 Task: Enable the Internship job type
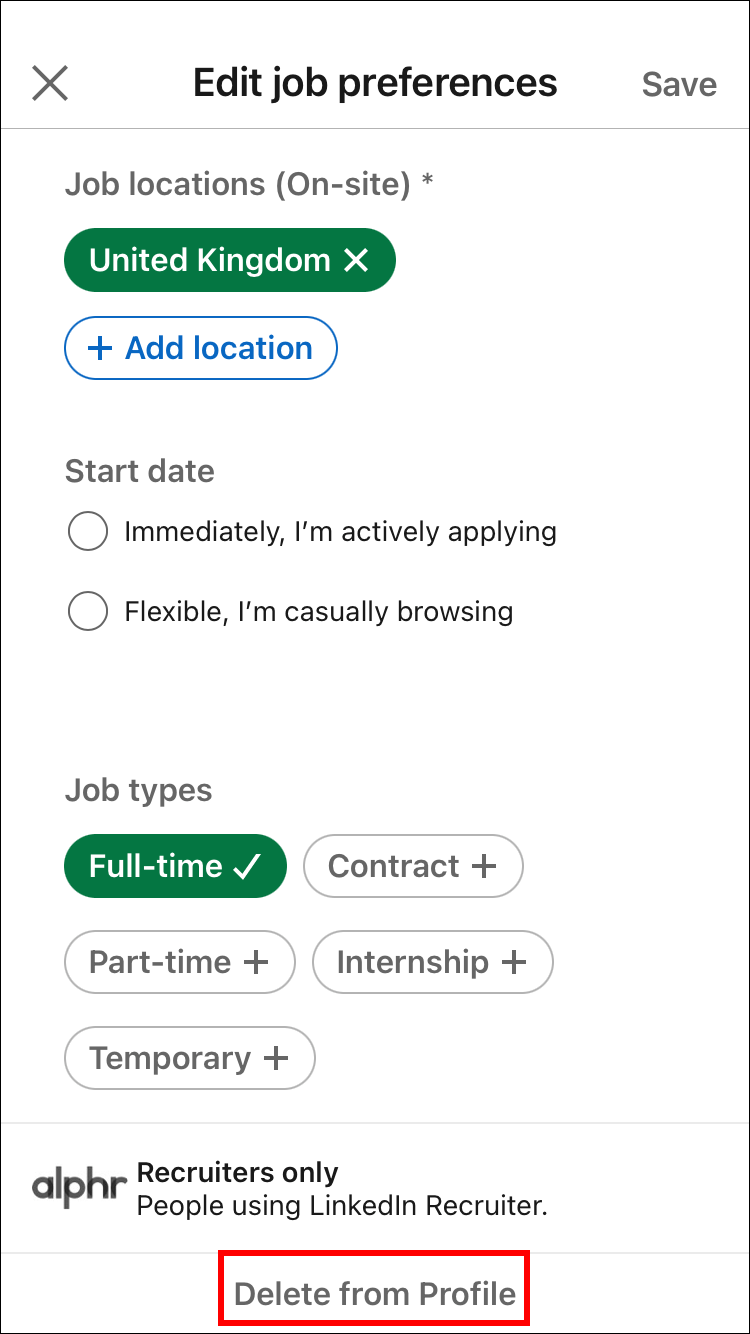tap(432, 962)
